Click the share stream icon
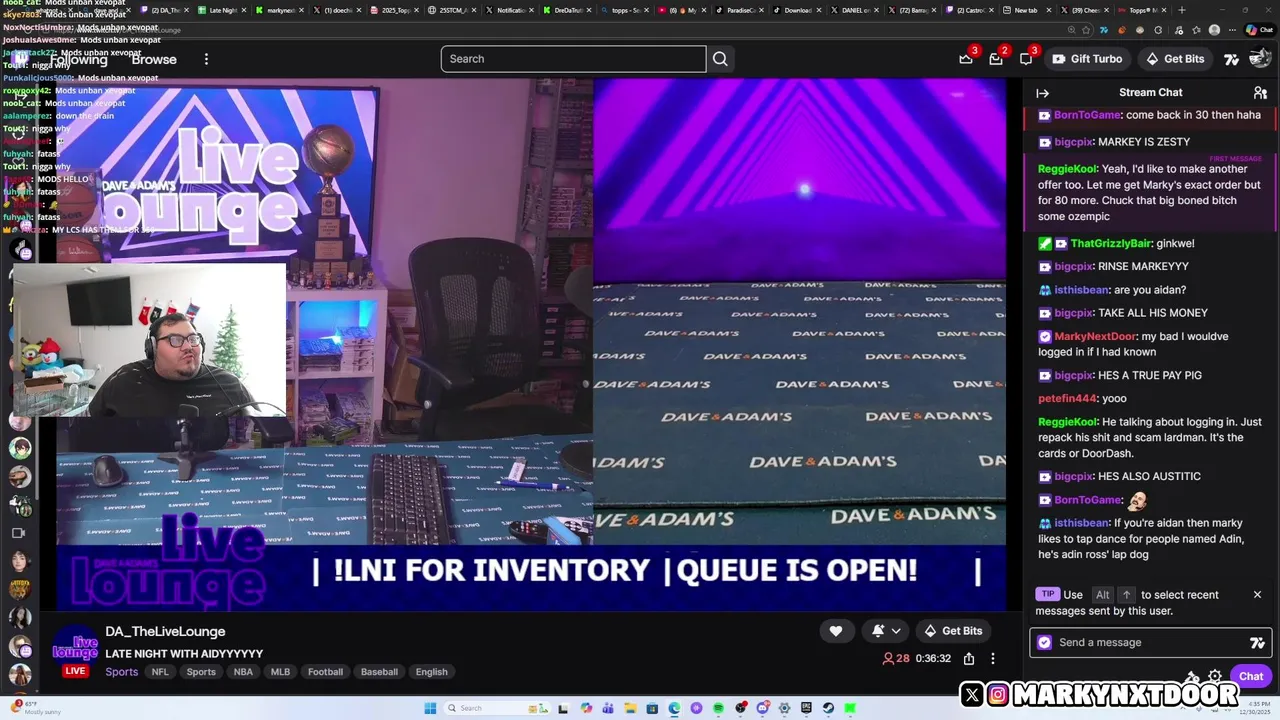Viewport: 1280px width, 720px height. [969, 659]
